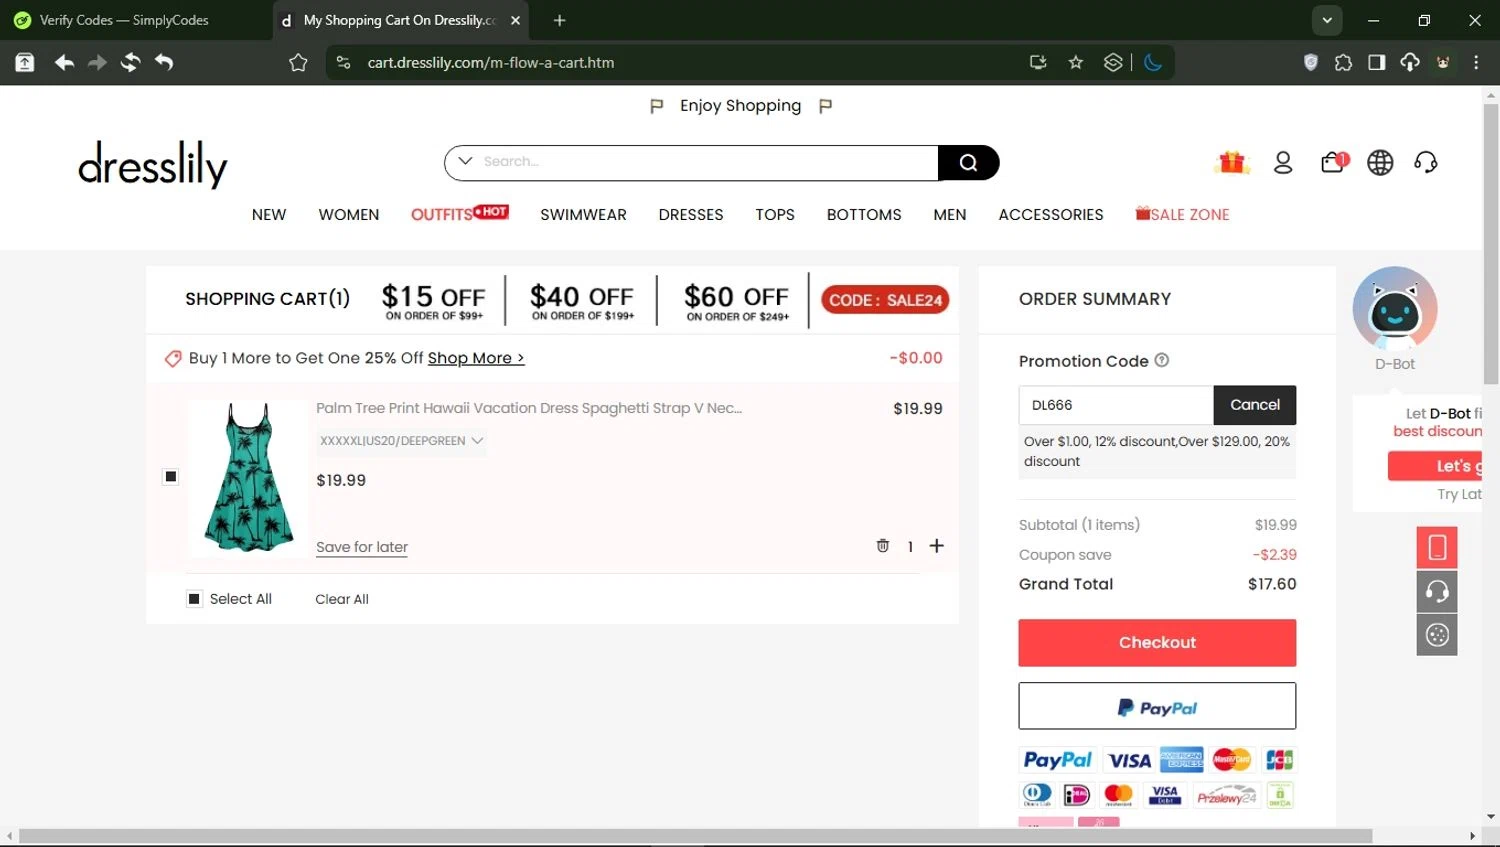This screenshot has width=1500, height=847.
Task: Open the shopping bag cart icon
Action: pos(1334,162)
